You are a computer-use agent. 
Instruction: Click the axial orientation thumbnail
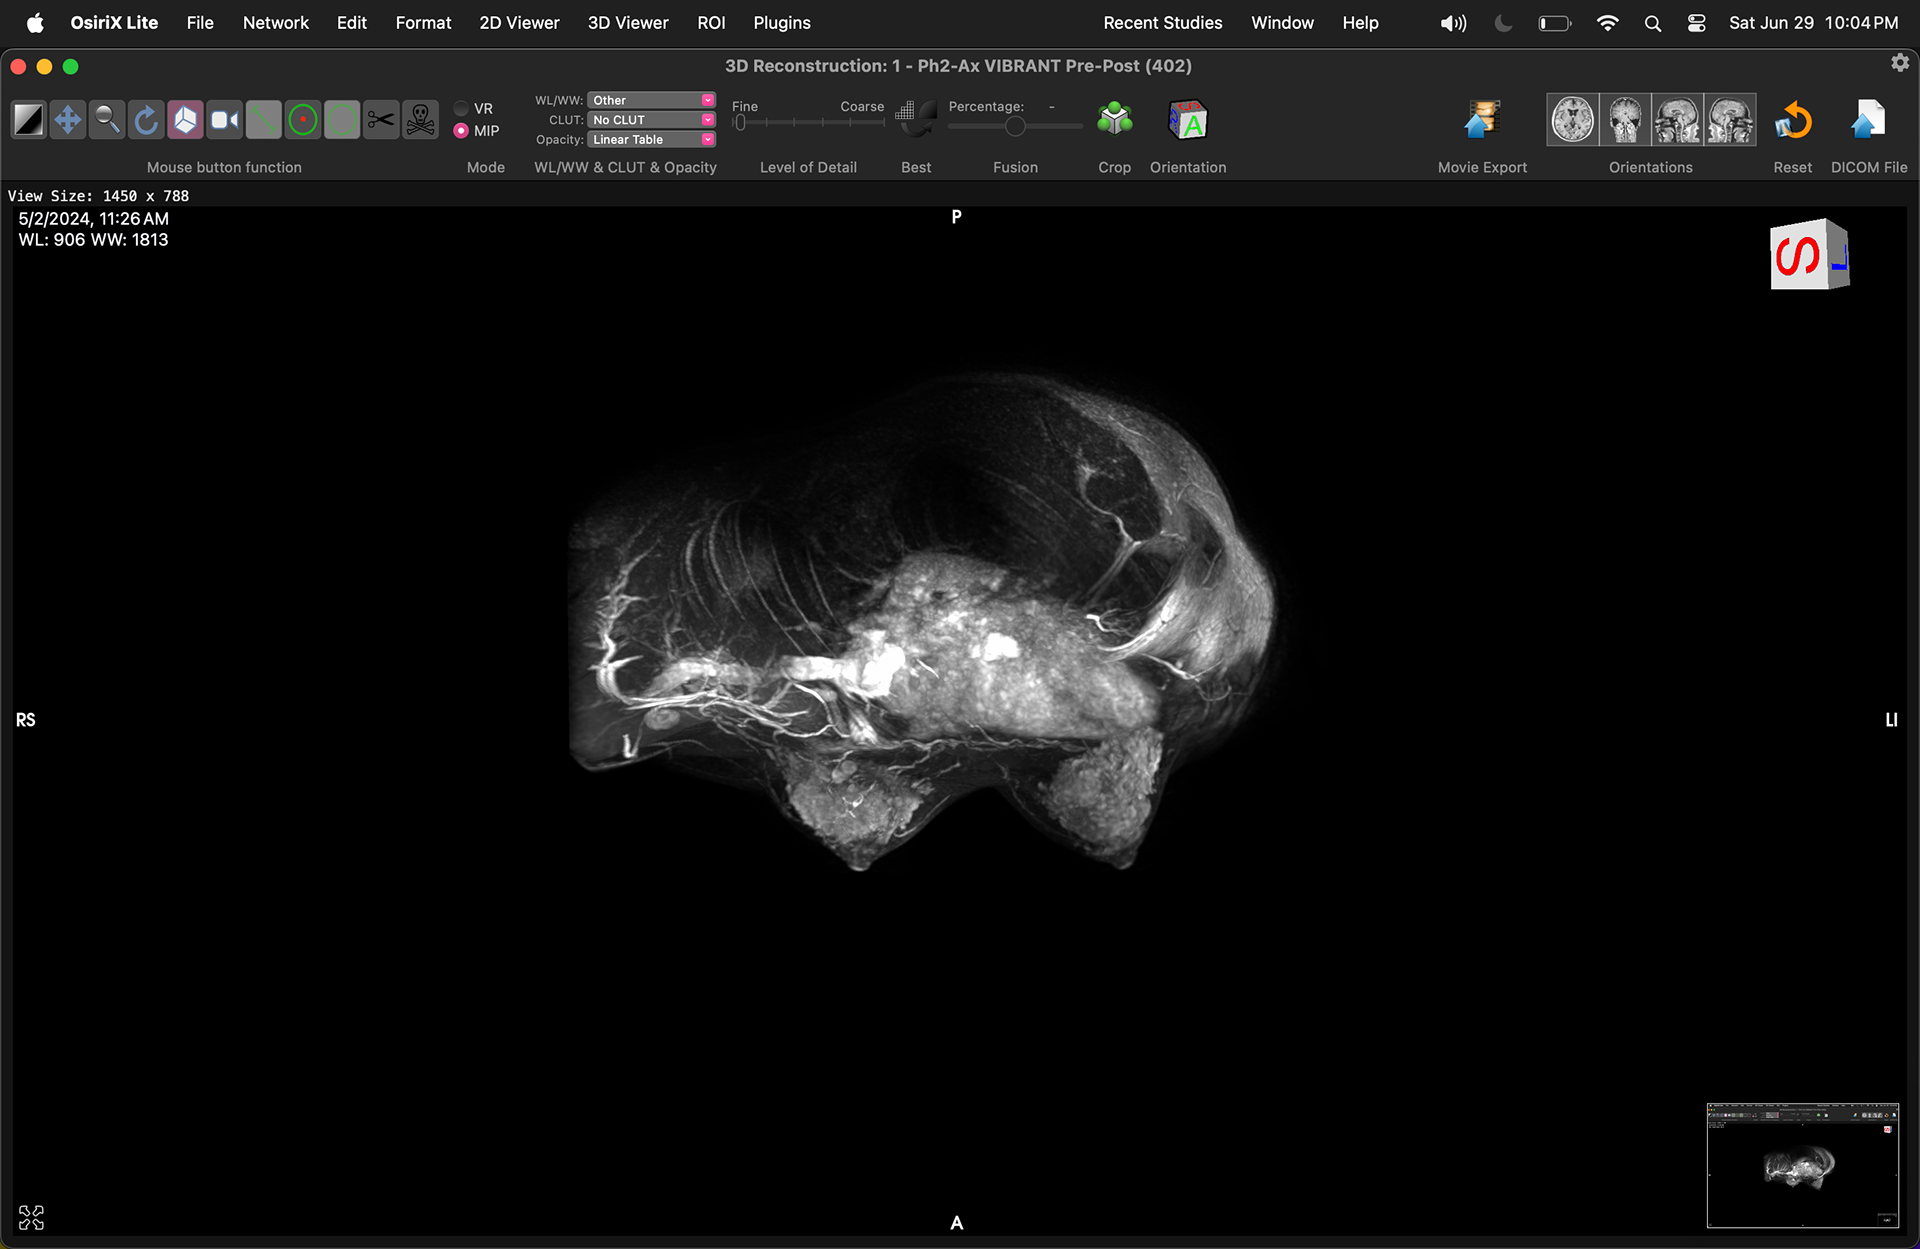tap(1572, 120)
